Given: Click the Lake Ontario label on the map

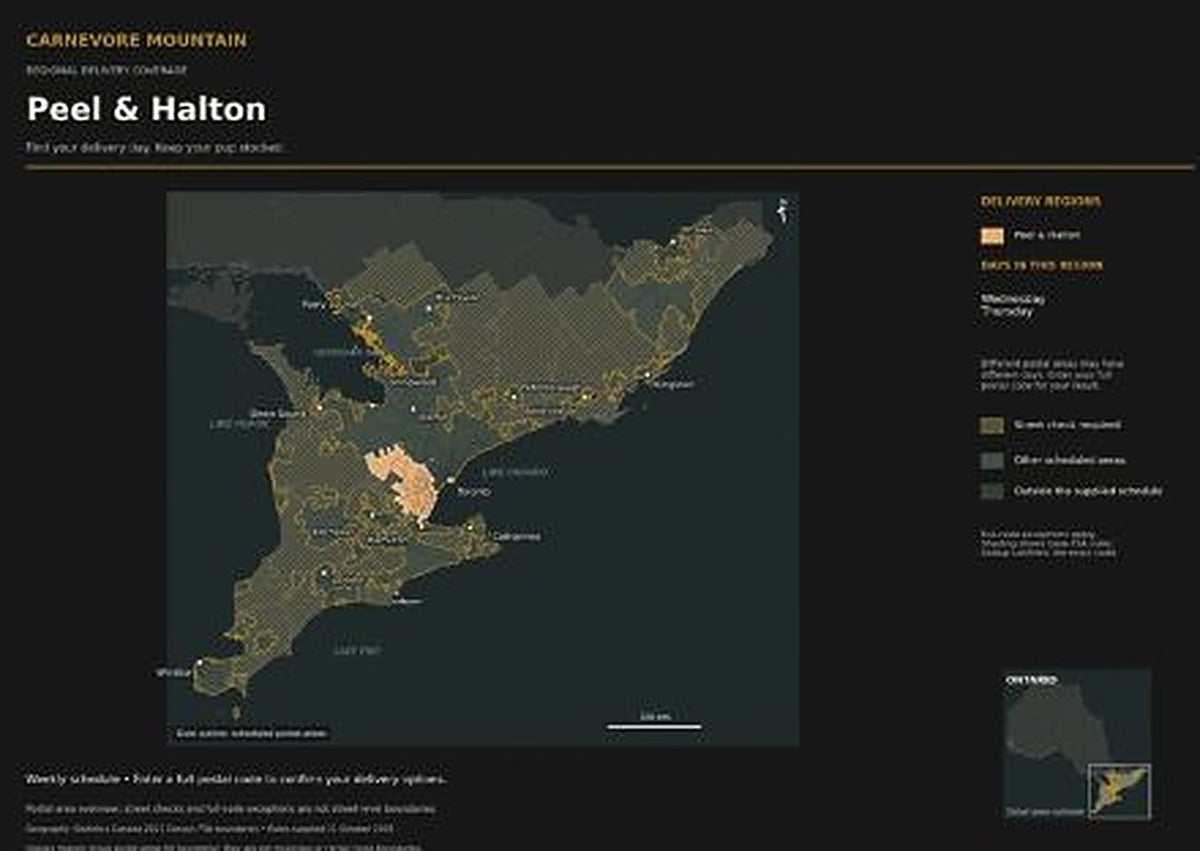Looking at the screenshot, I should [515, 472].
